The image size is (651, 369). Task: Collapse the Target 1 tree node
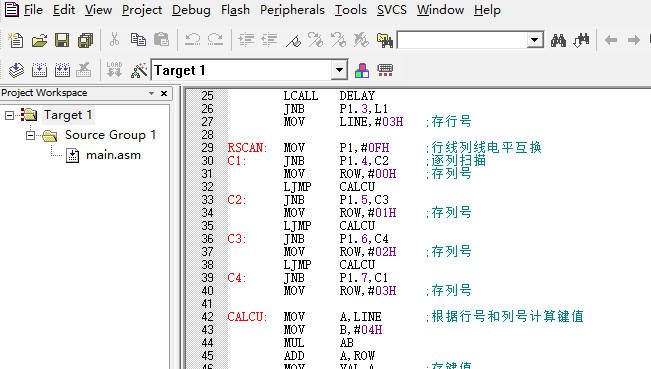pos(9,115)
